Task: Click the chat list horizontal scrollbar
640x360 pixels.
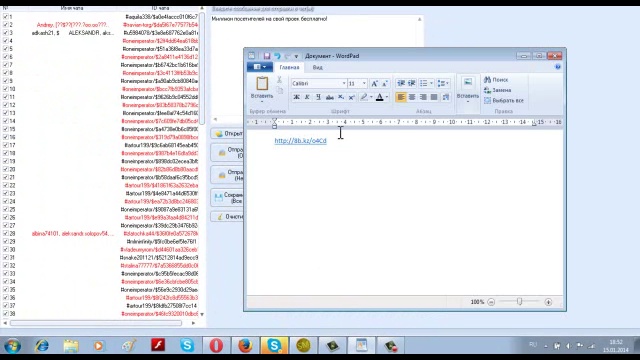Action: click(96, 323)
